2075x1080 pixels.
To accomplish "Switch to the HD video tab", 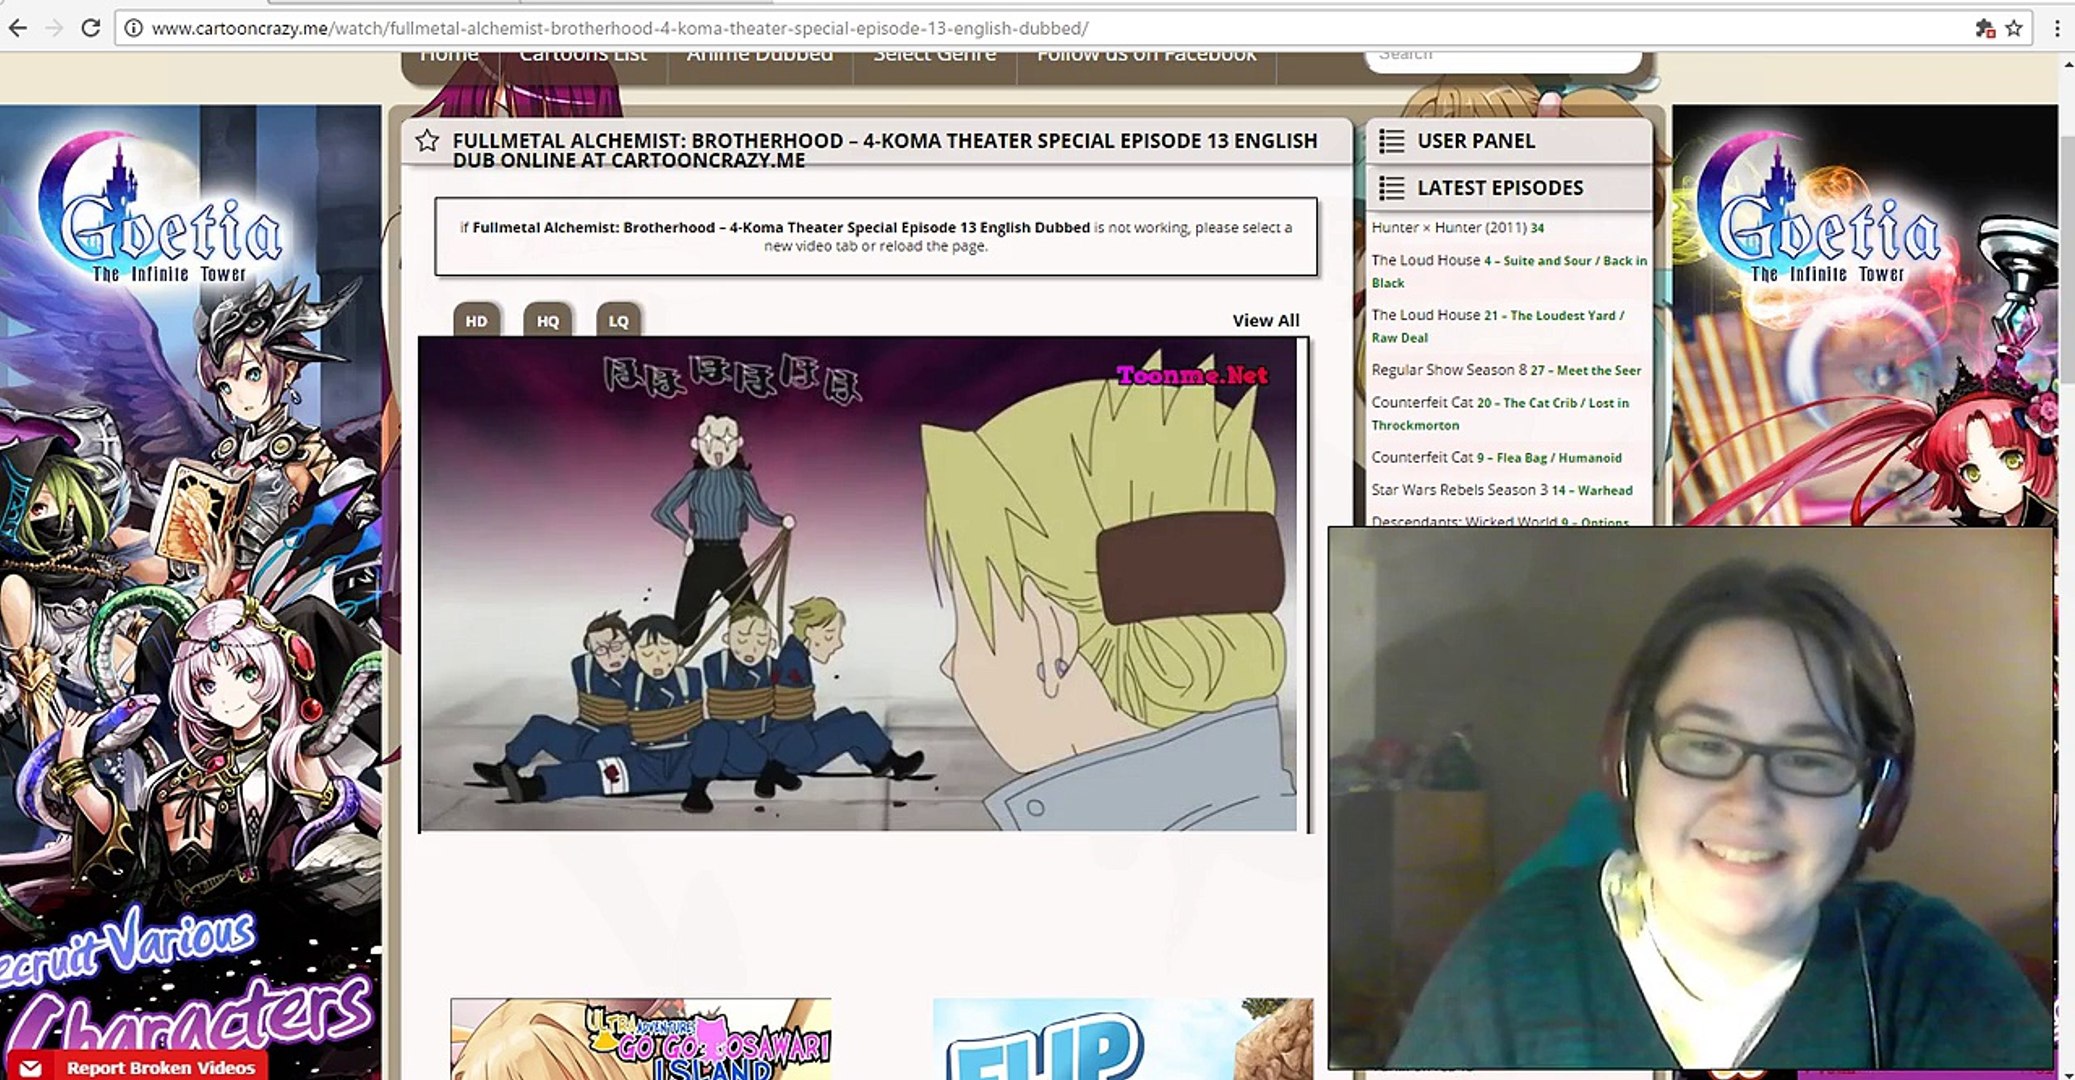I will coord(476,321).
